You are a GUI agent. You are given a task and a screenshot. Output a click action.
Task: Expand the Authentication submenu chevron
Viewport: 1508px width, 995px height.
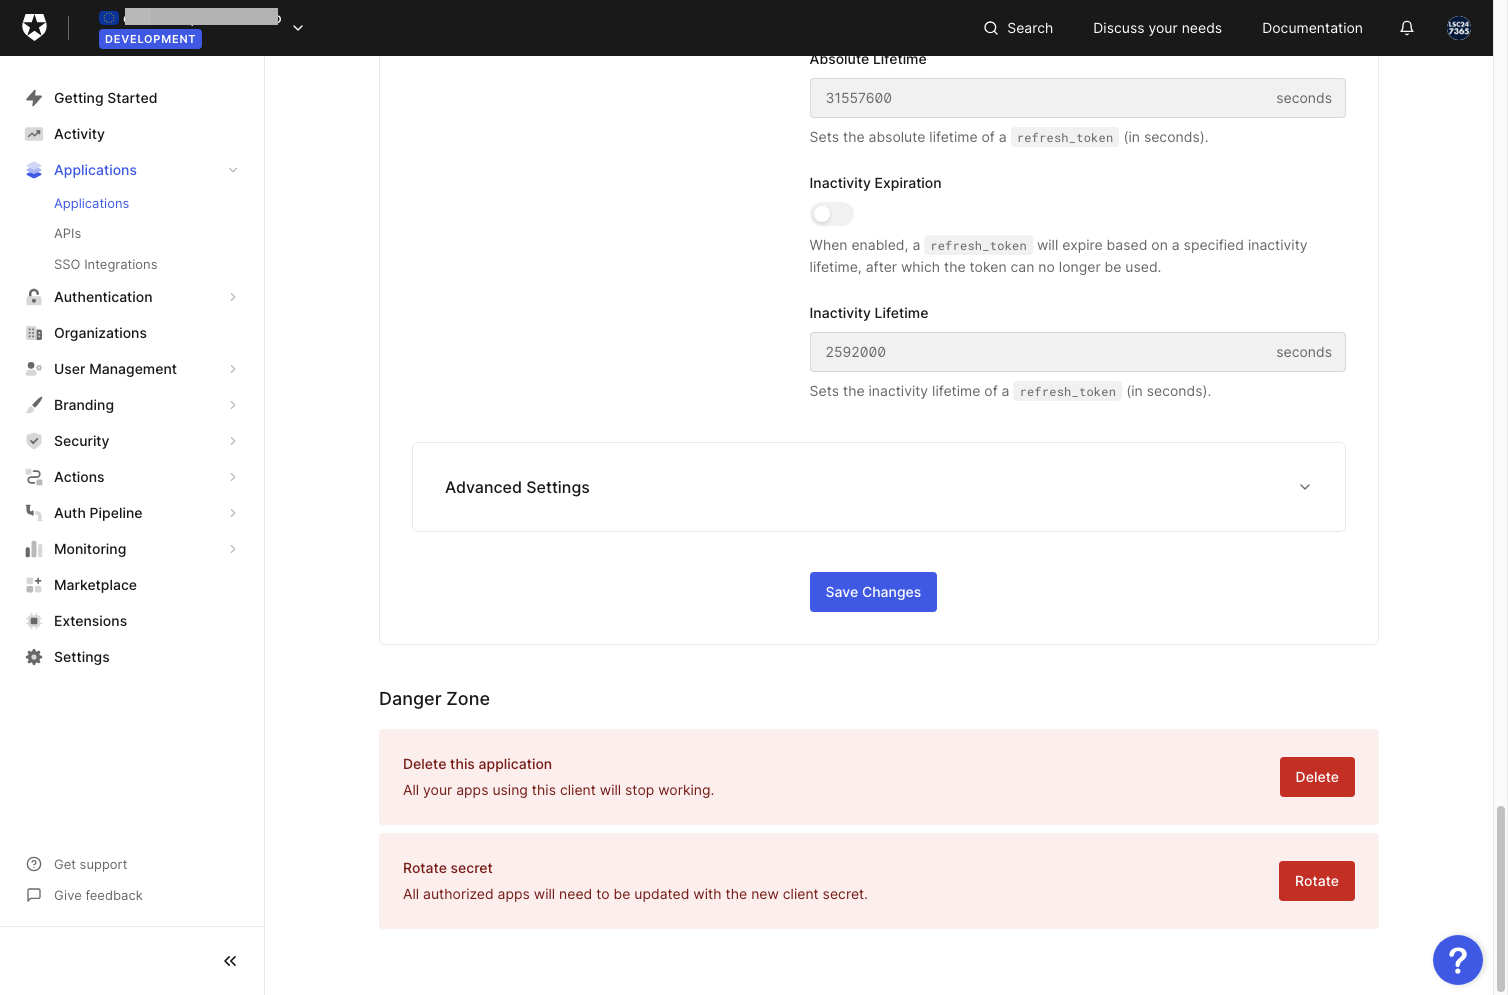pos(233,297)
